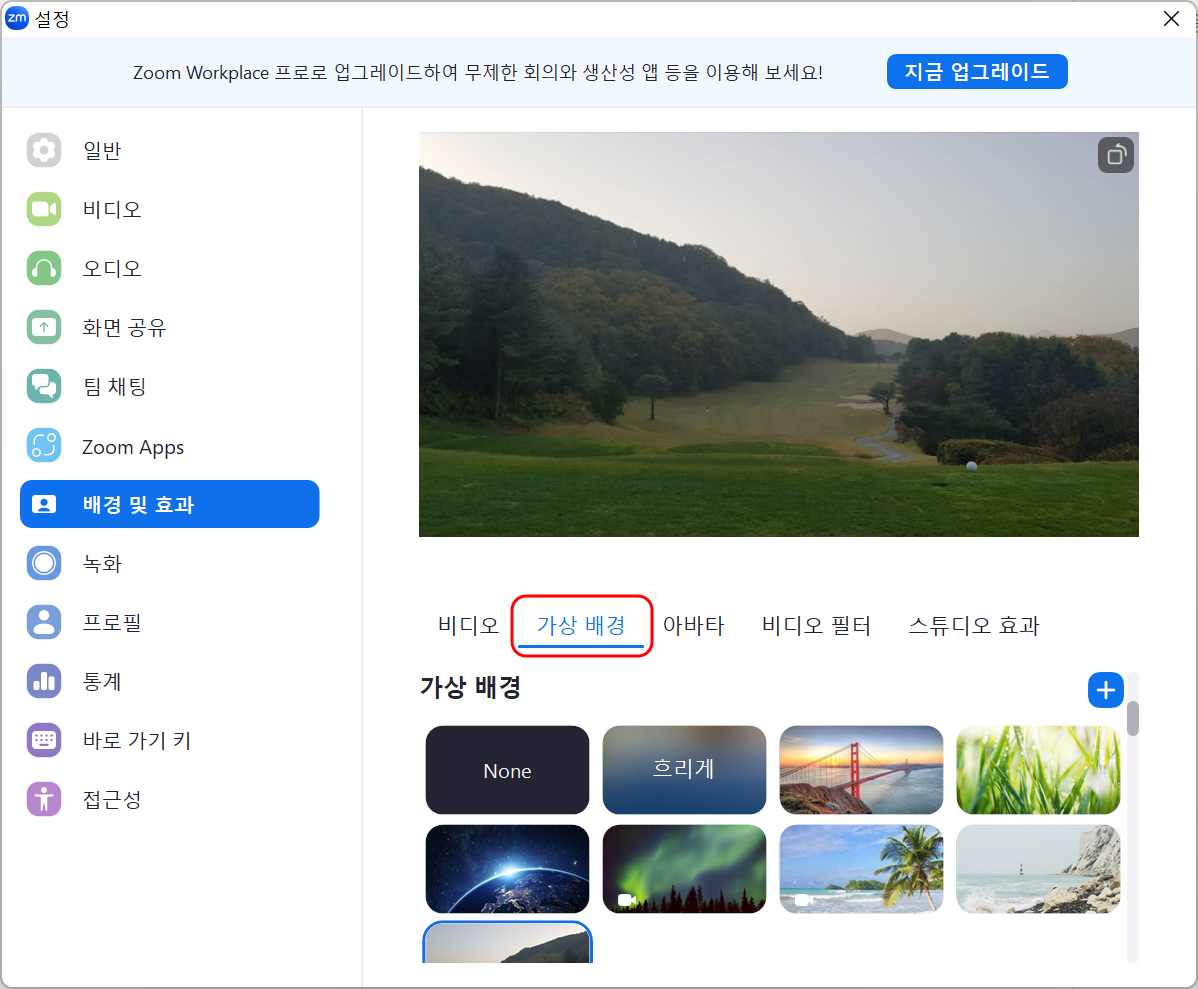Select the rocky coast lighthouse background
The image size is (1198, 989).
tap(1038, 869)
